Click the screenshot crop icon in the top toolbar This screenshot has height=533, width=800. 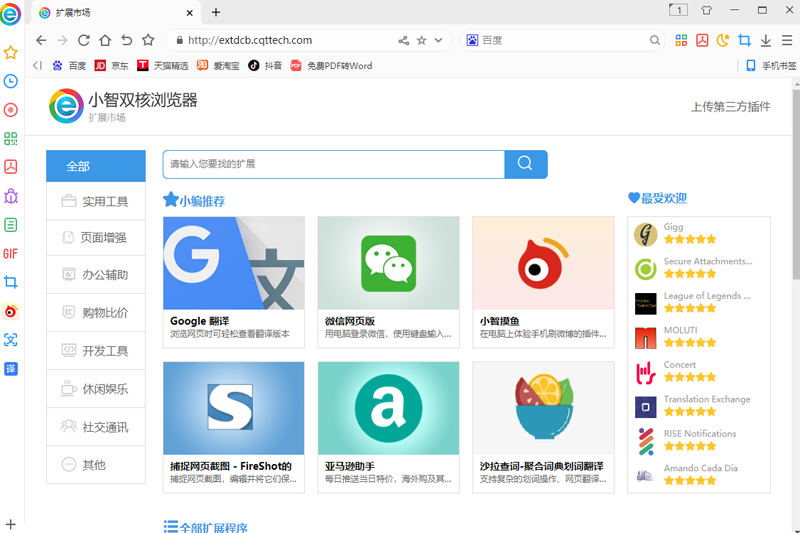tap(744, 40)
